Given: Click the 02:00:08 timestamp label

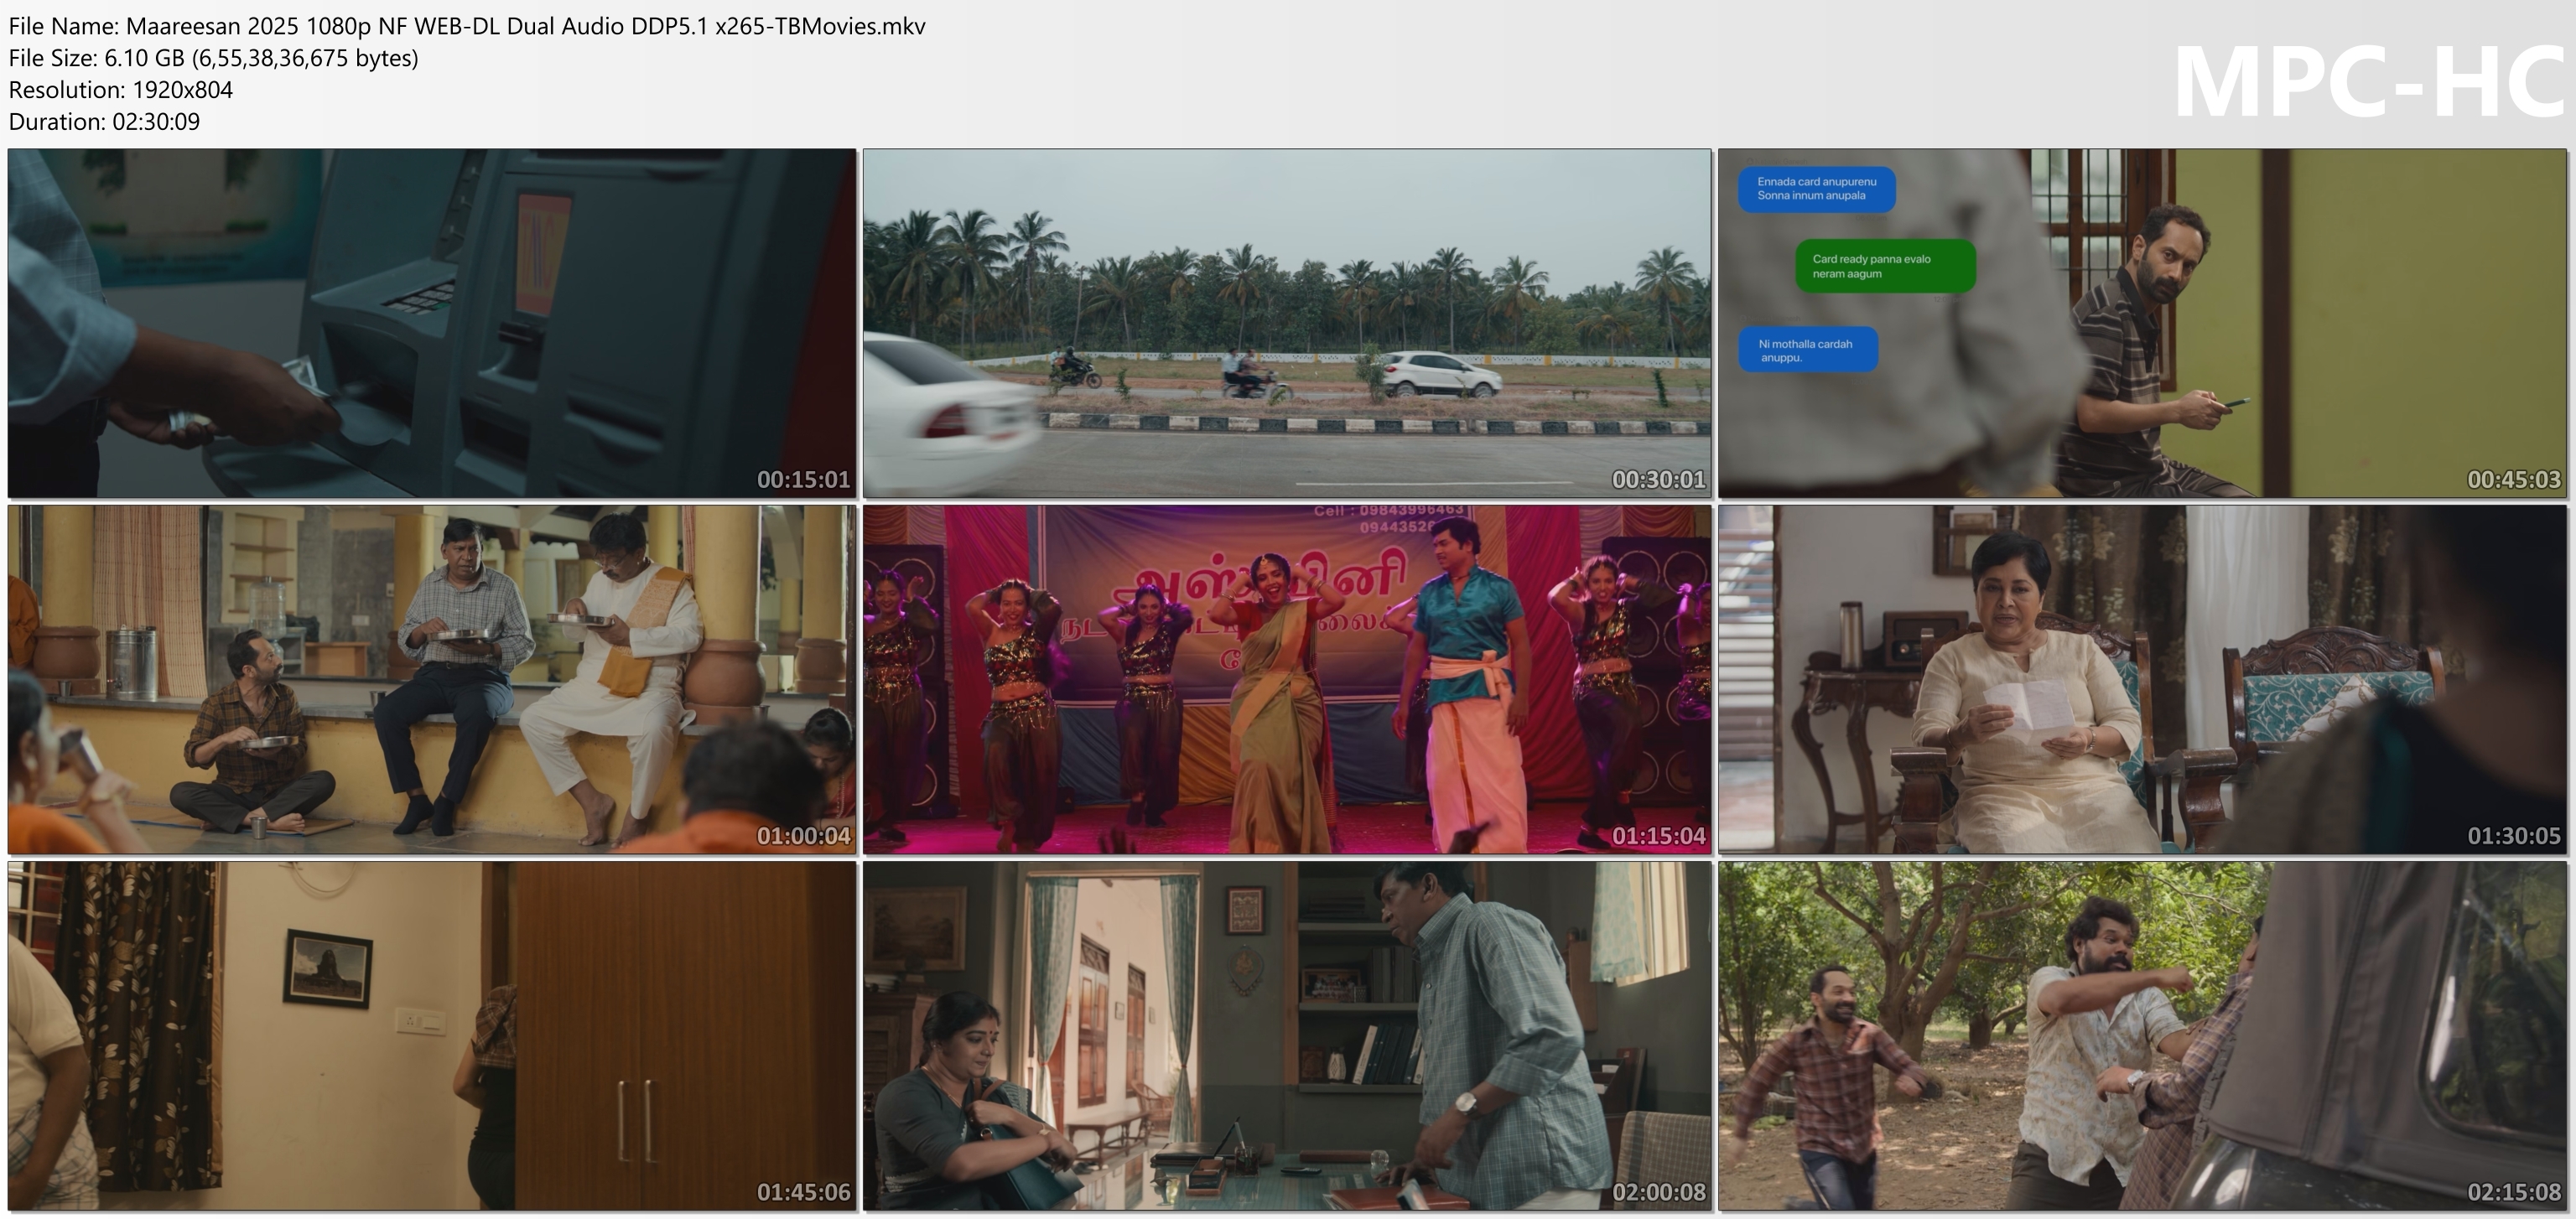Looking at the screenshot, I should (1658, 1193).
